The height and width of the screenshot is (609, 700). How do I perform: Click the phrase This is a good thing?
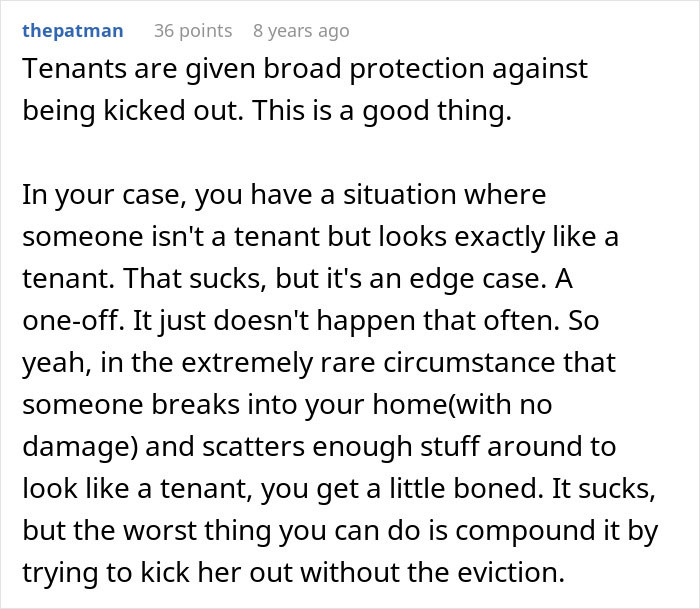(382, 111)
